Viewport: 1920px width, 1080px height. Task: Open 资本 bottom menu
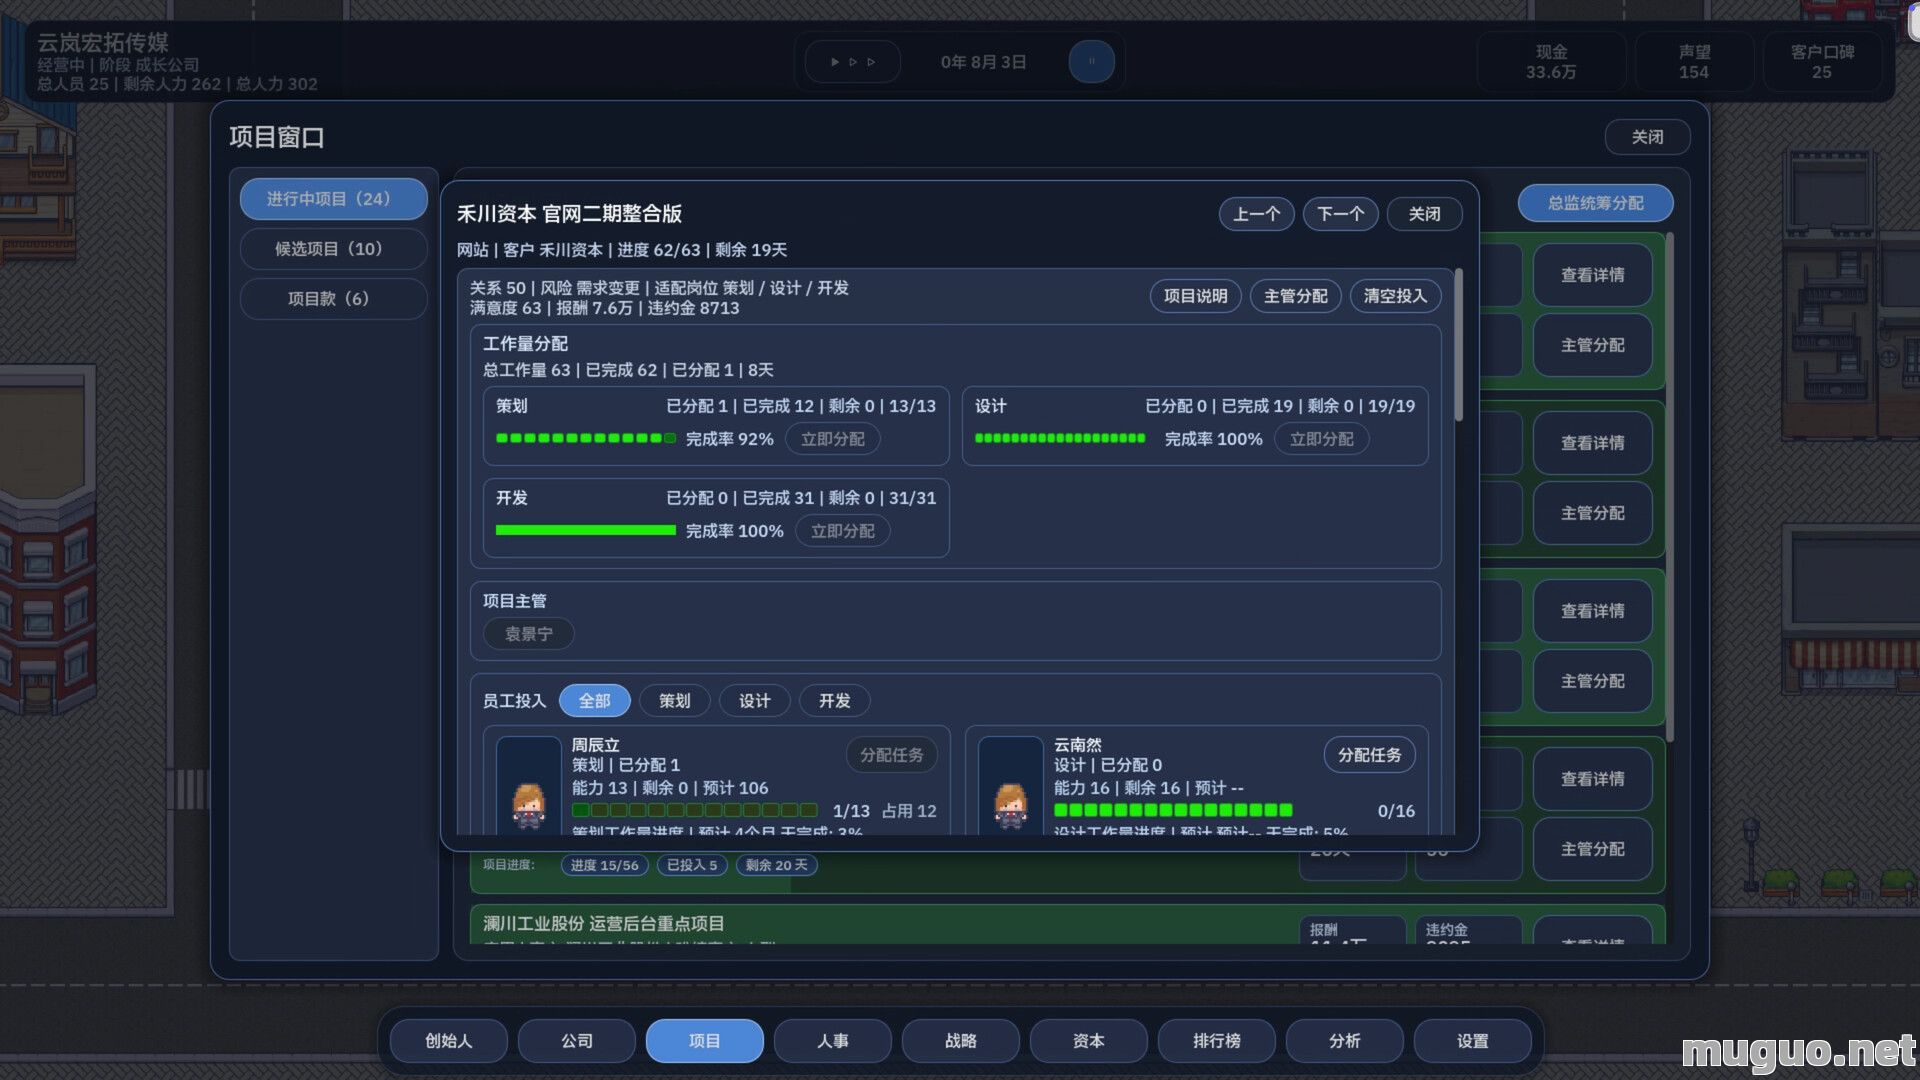(1088, 1041)
